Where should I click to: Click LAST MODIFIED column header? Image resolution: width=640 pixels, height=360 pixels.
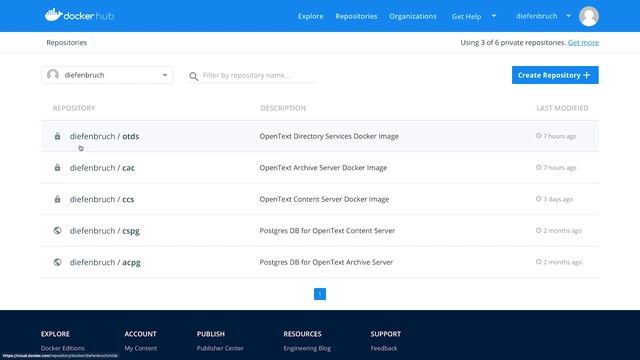coord(562,108)
